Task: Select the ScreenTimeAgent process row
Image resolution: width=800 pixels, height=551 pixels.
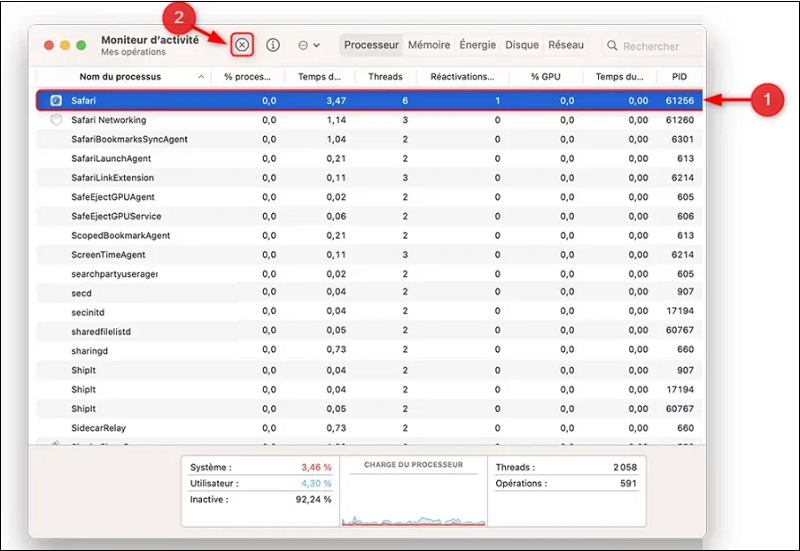Action: tap(369, 255)
